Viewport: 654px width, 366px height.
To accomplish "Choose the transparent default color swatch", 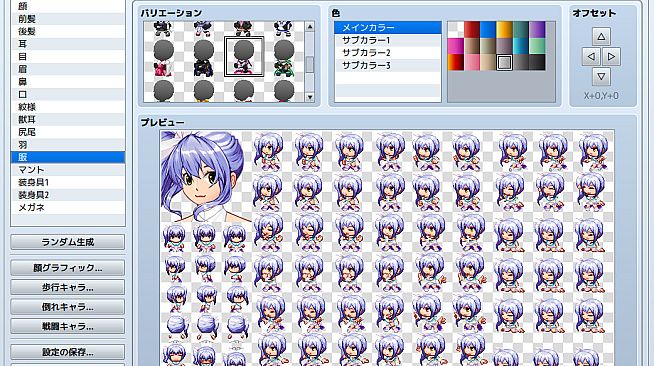I will coord(455,30).
